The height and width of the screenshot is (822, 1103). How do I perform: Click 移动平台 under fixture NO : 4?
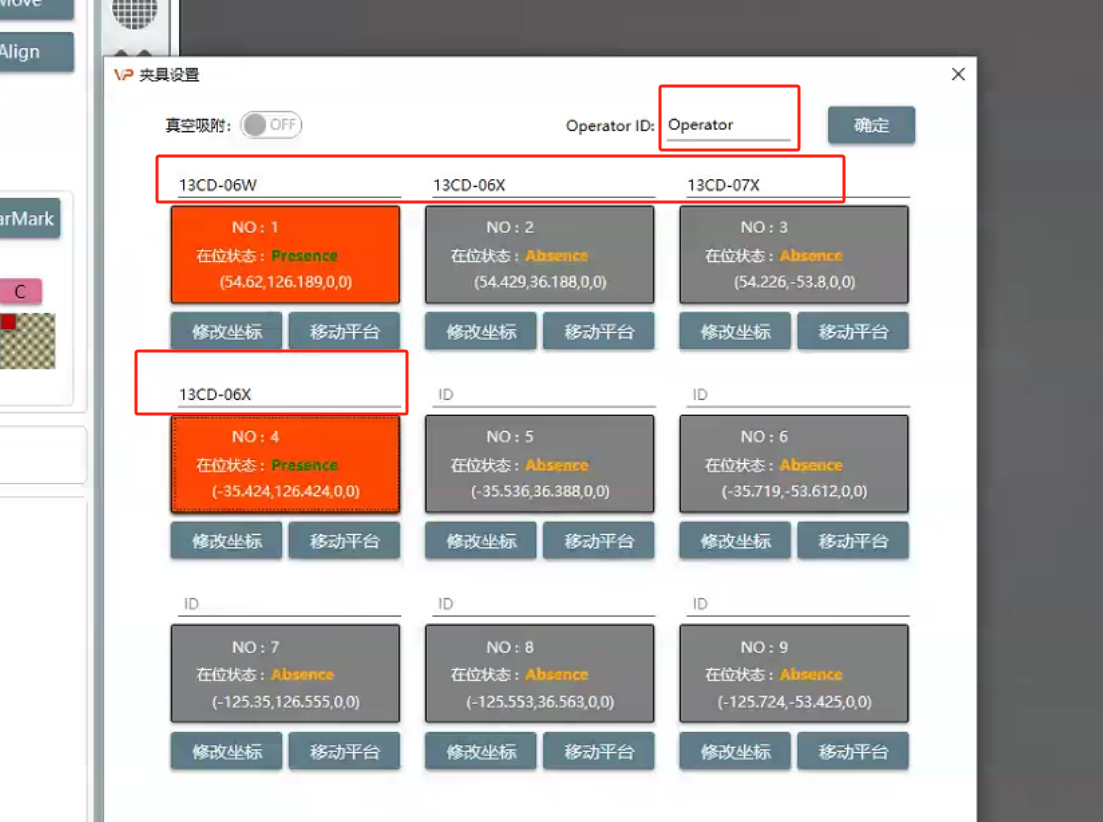[x=344, y=541]
